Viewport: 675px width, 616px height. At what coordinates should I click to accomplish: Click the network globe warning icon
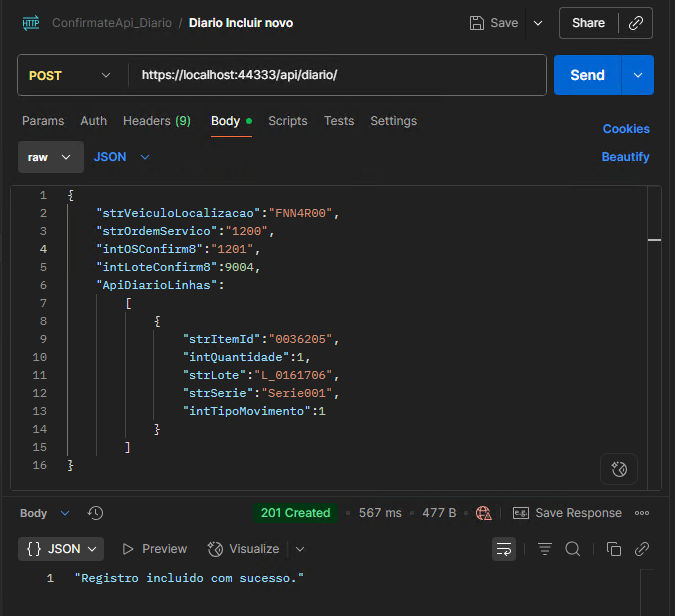click(x=483, y=513)
